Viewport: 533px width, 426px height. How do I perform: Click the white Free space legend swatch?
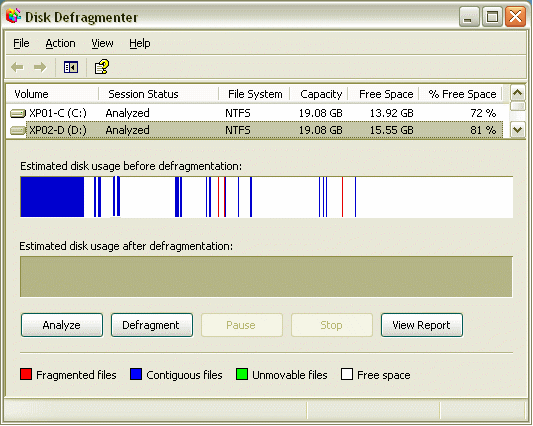(x=347, y=374)
